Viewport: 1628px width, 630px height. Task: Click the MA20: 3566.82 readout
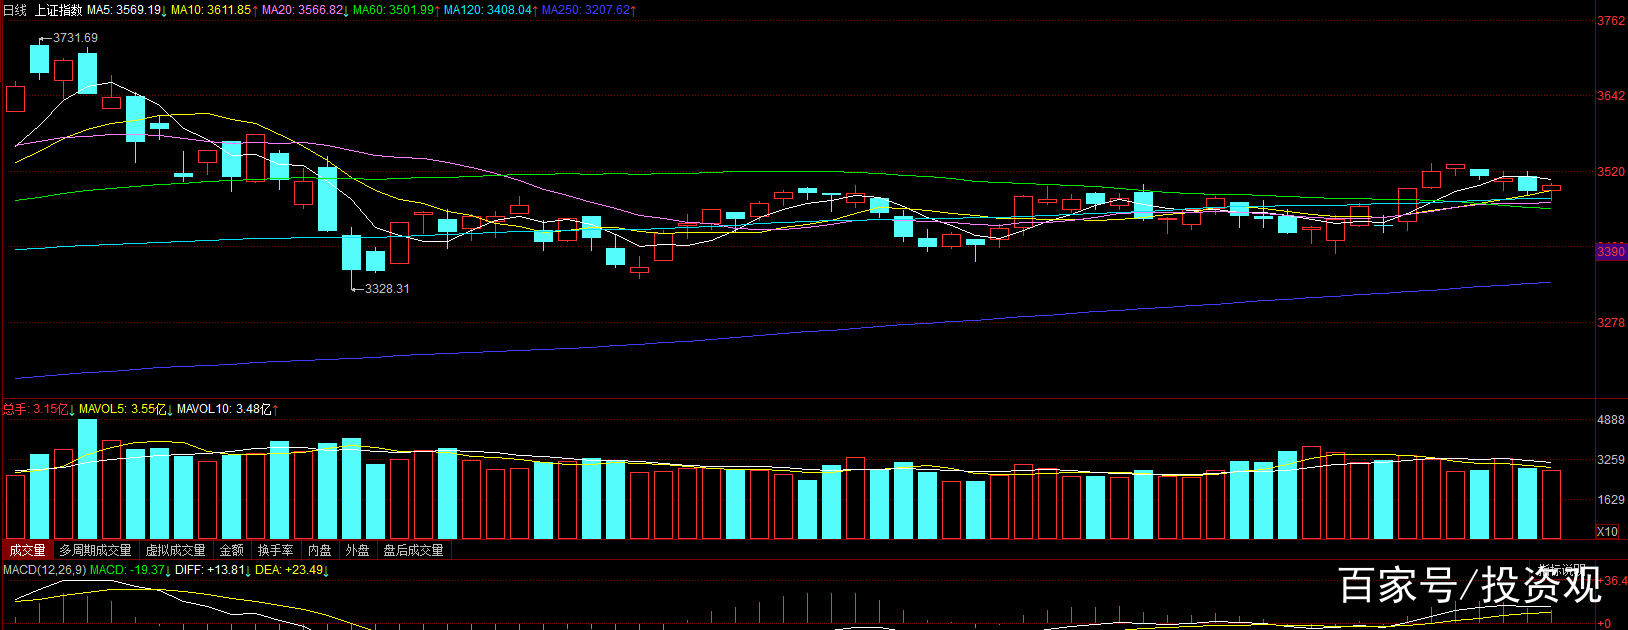302,10
